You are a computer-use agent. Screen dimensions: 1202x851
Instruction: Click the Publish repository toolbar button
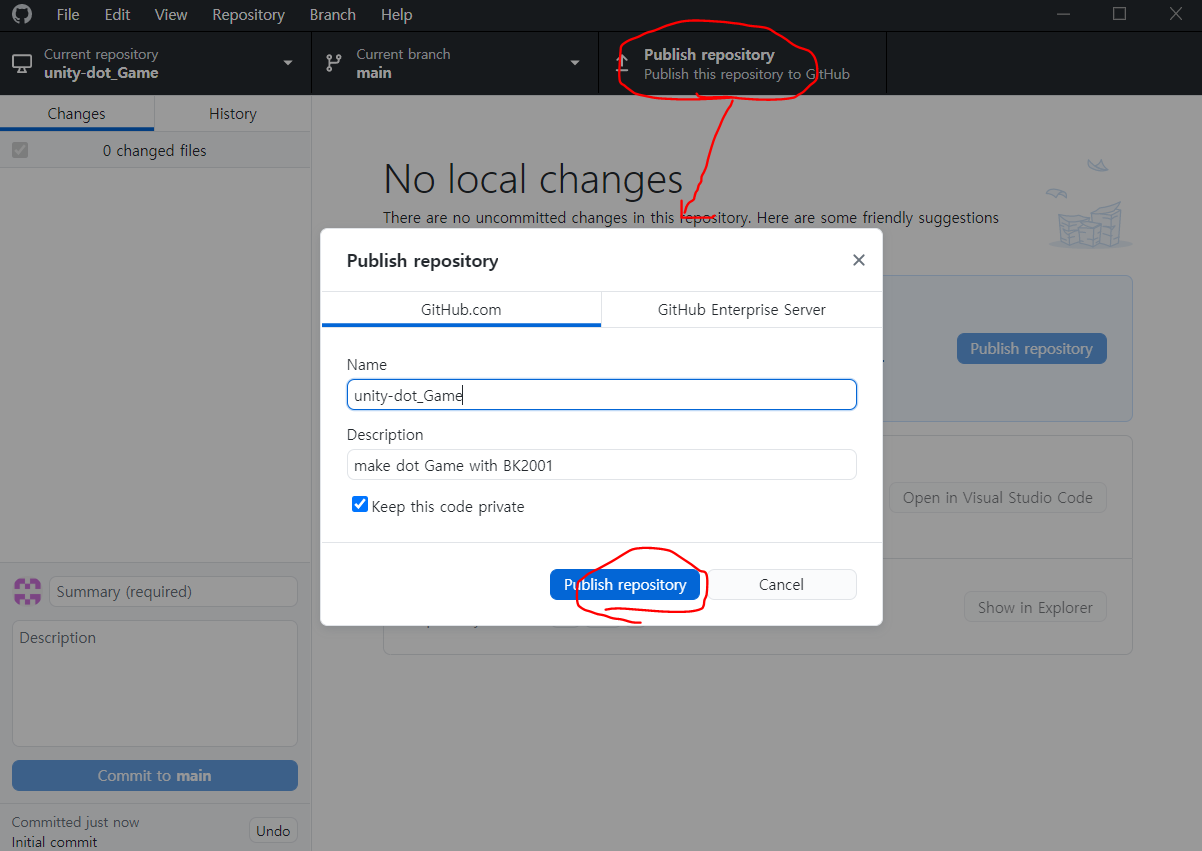pos(742,63)
